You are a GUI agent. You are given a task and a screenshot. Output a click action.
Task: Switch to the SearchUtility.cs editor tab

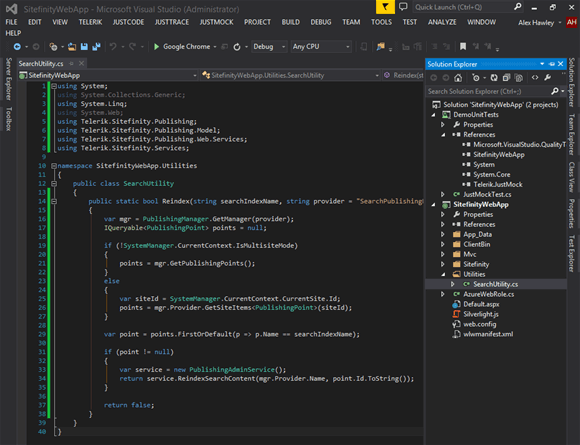point(41,64)
